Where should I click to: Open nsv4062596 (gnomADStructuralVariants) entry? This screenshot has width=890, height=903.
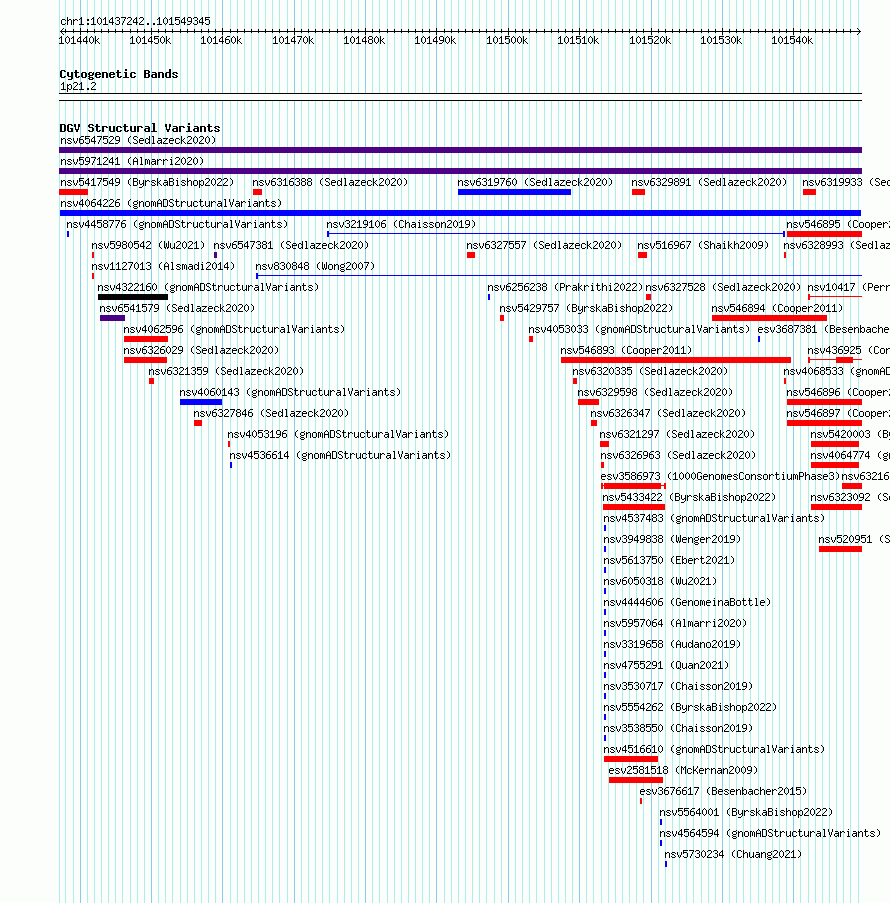(234, 329)
